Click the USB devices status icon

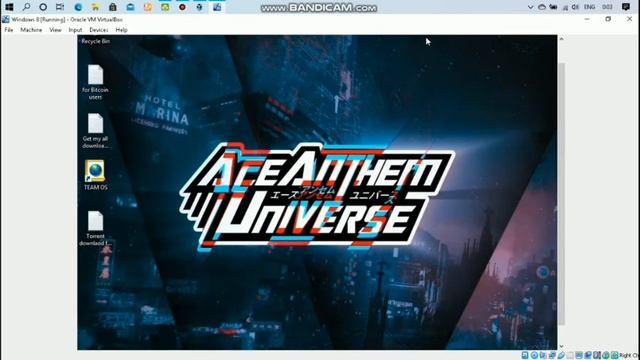click(561, 355)
